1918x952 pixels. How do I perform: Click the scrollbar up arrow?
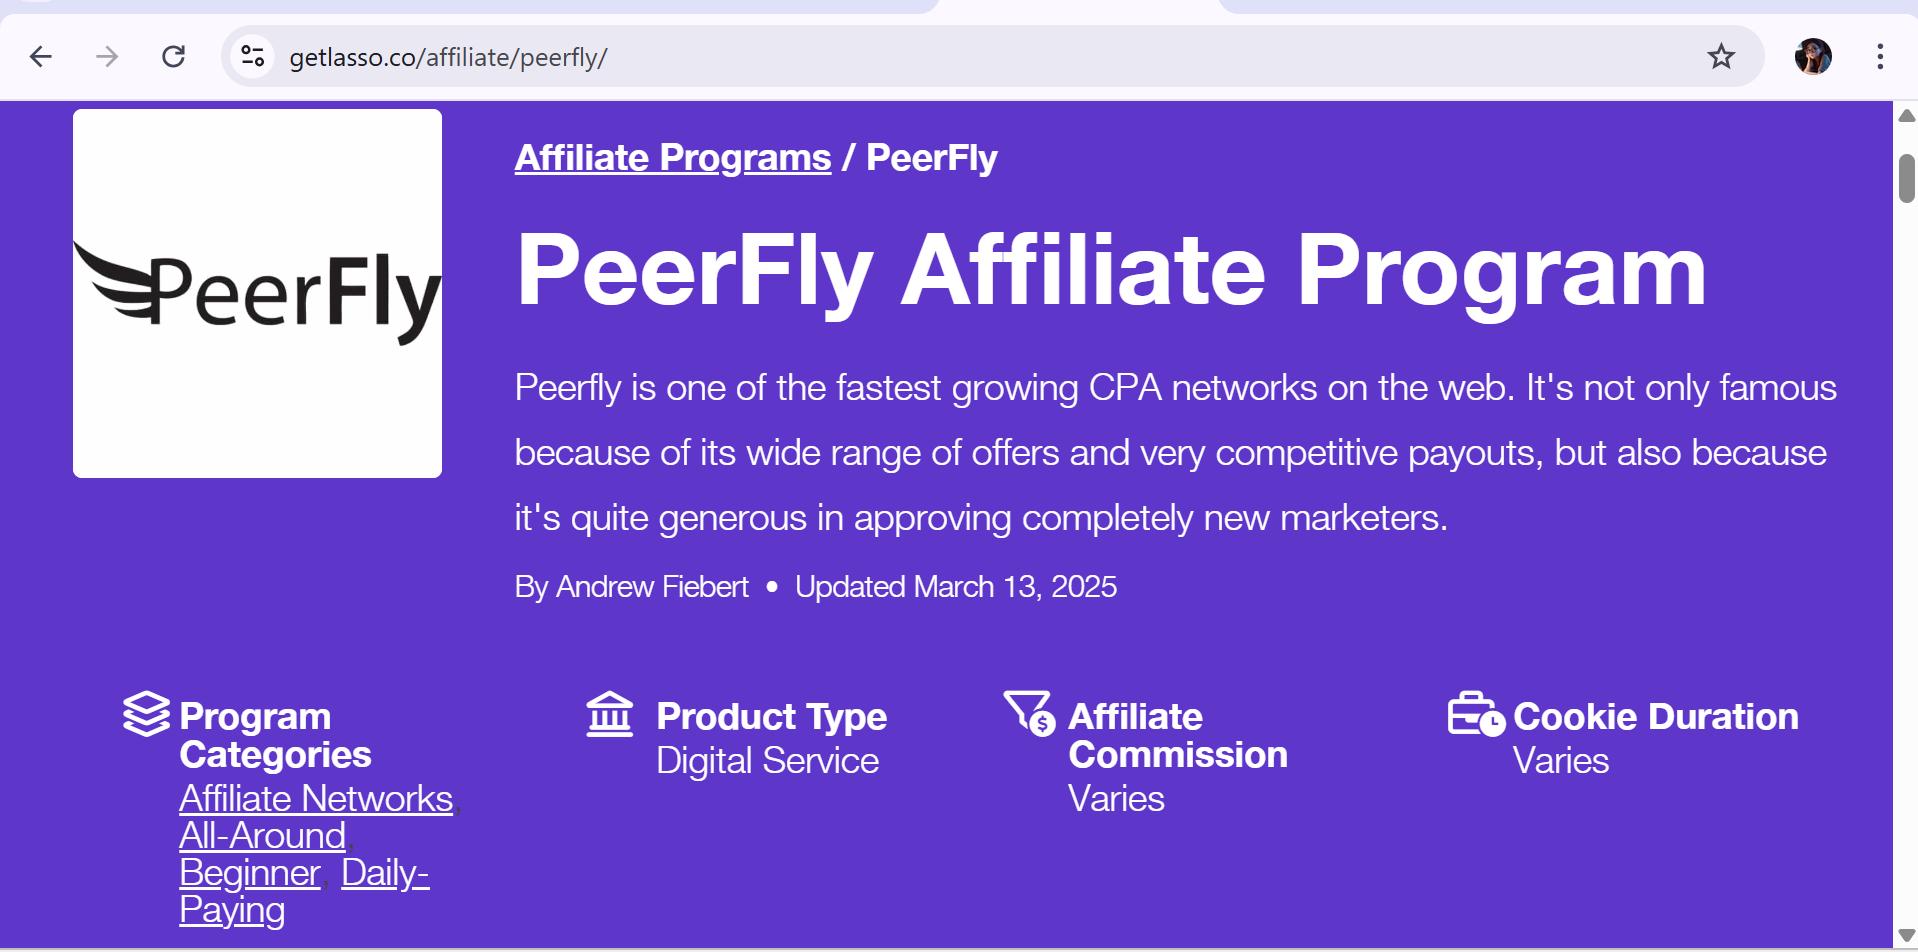[1906, 116]
